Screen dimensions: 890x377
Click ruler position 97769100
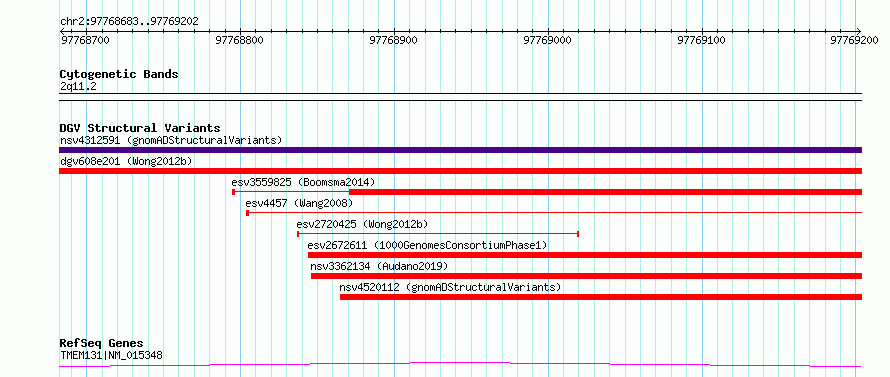click(703, 40)
